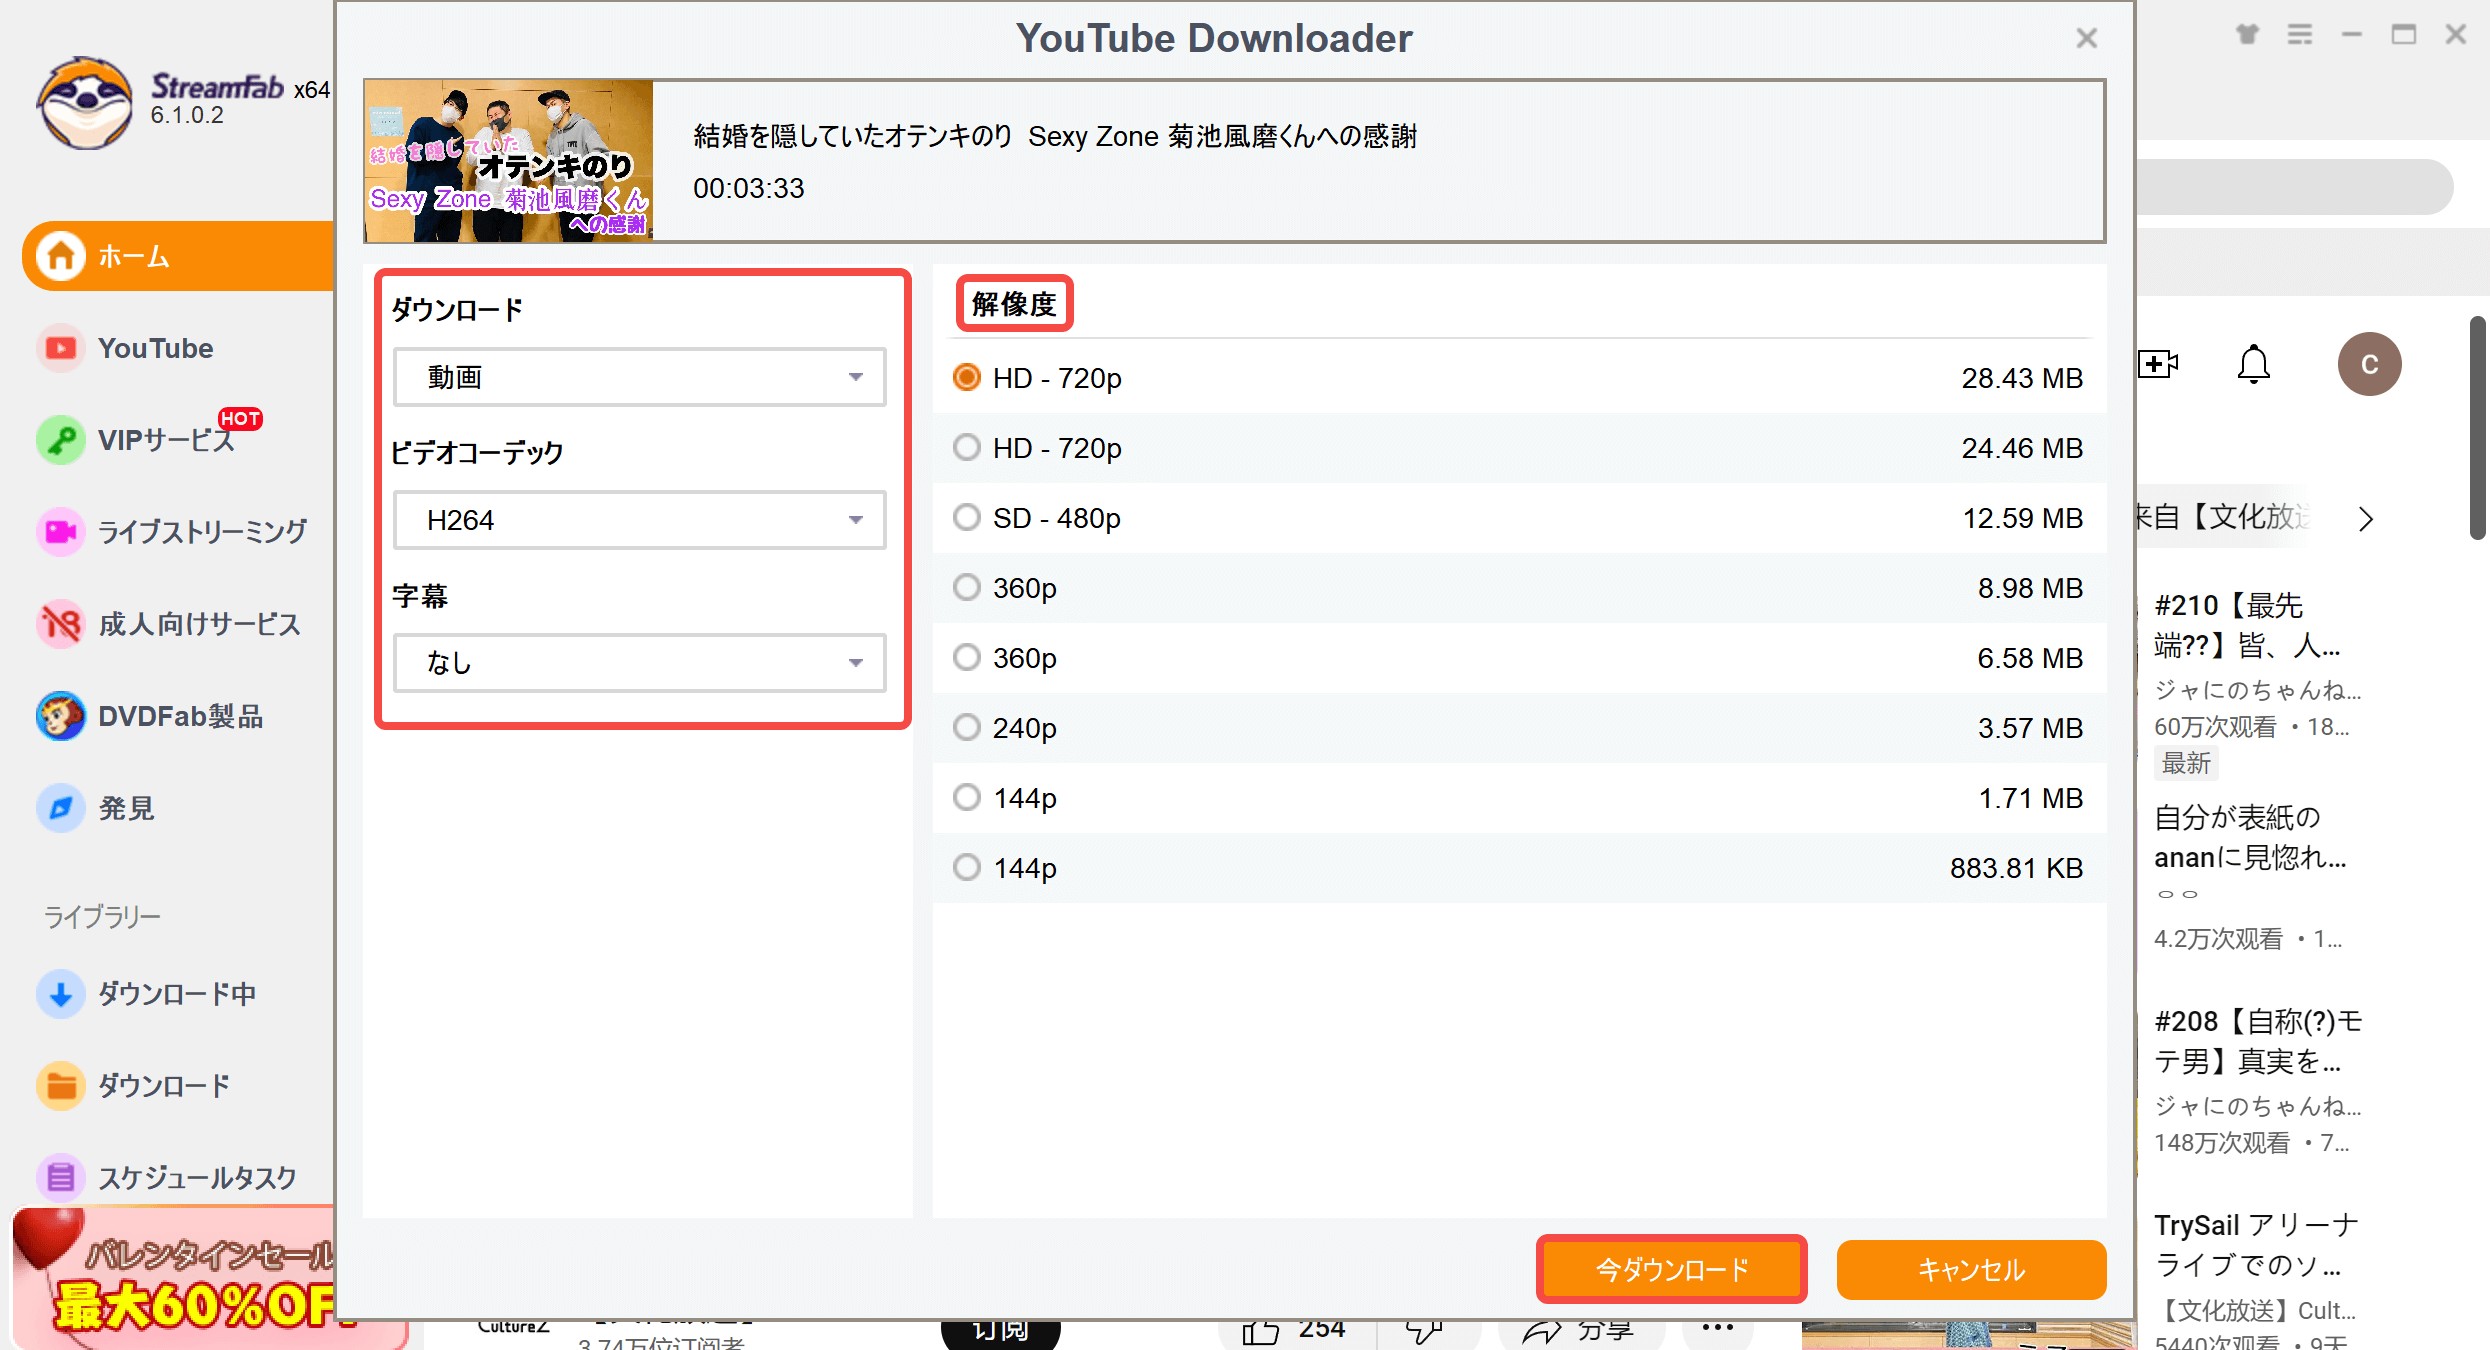Select the 240p resolution
The height and width of the screenshot is (1350, 2490).
pos(1519,728)
